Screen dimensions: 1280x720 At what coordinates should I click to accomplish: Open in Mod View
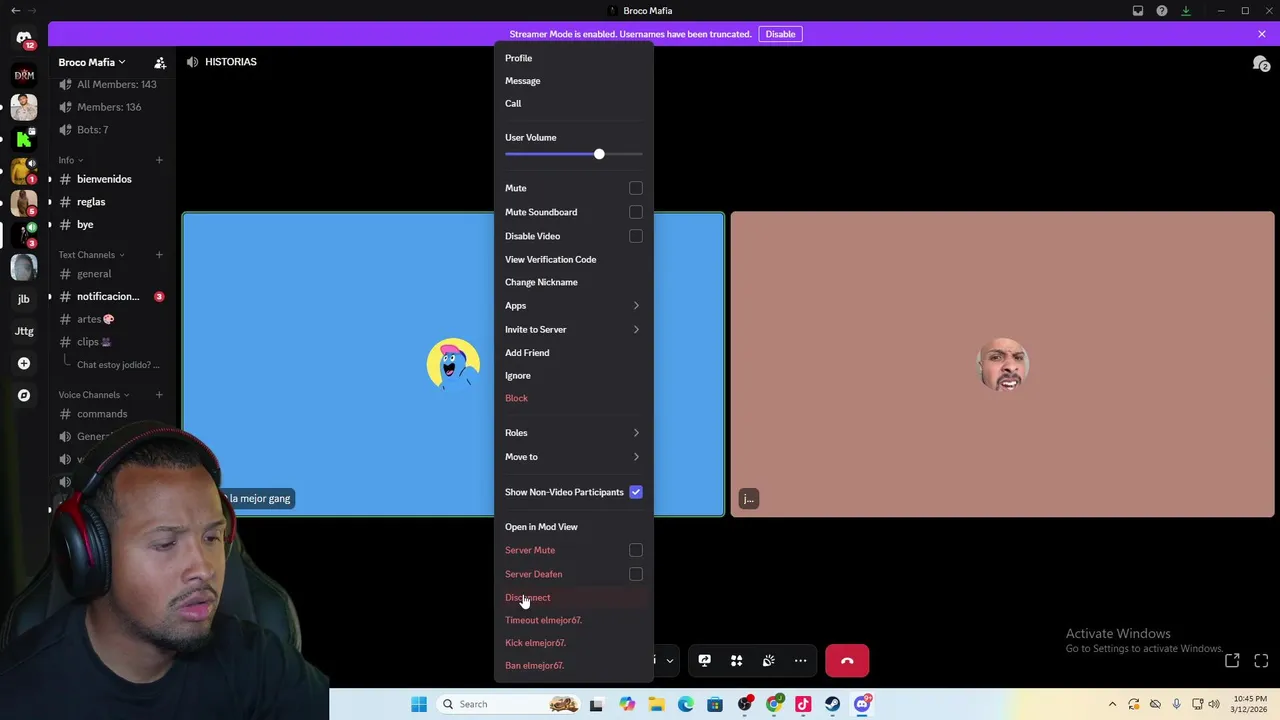(x=573, y=527)
